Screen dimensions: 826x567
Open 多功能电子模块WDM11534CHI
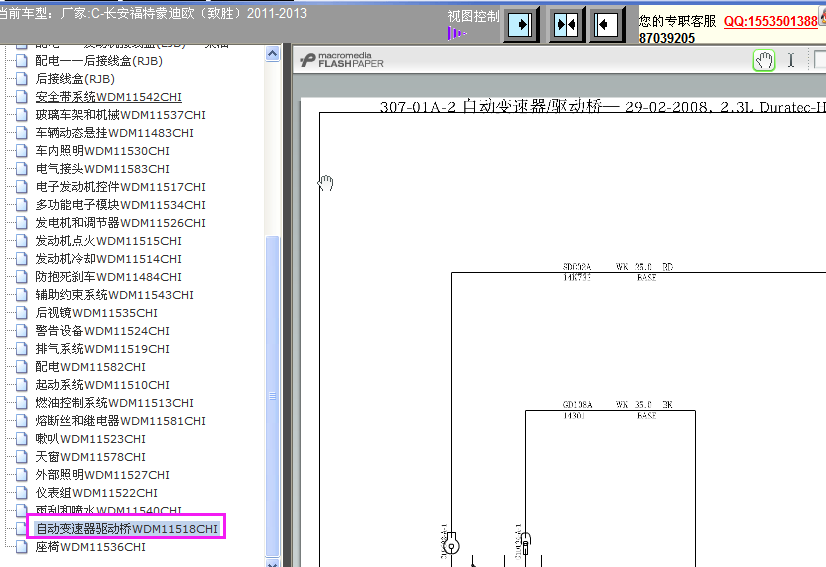(121, 205)
